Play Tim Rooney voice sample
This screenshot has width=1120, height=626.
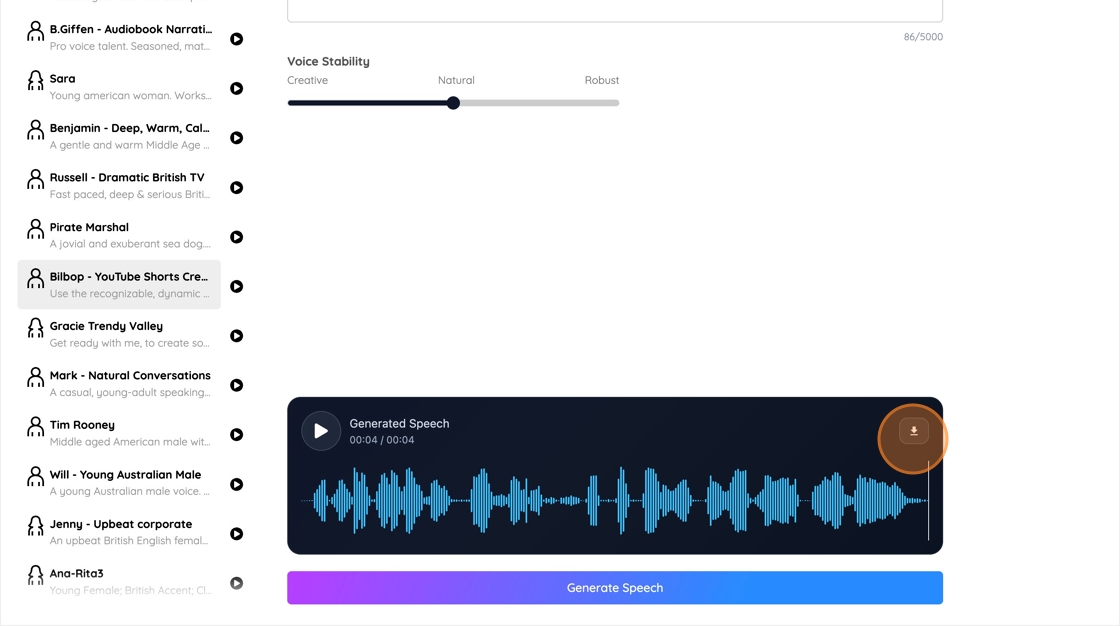[236, 434]
